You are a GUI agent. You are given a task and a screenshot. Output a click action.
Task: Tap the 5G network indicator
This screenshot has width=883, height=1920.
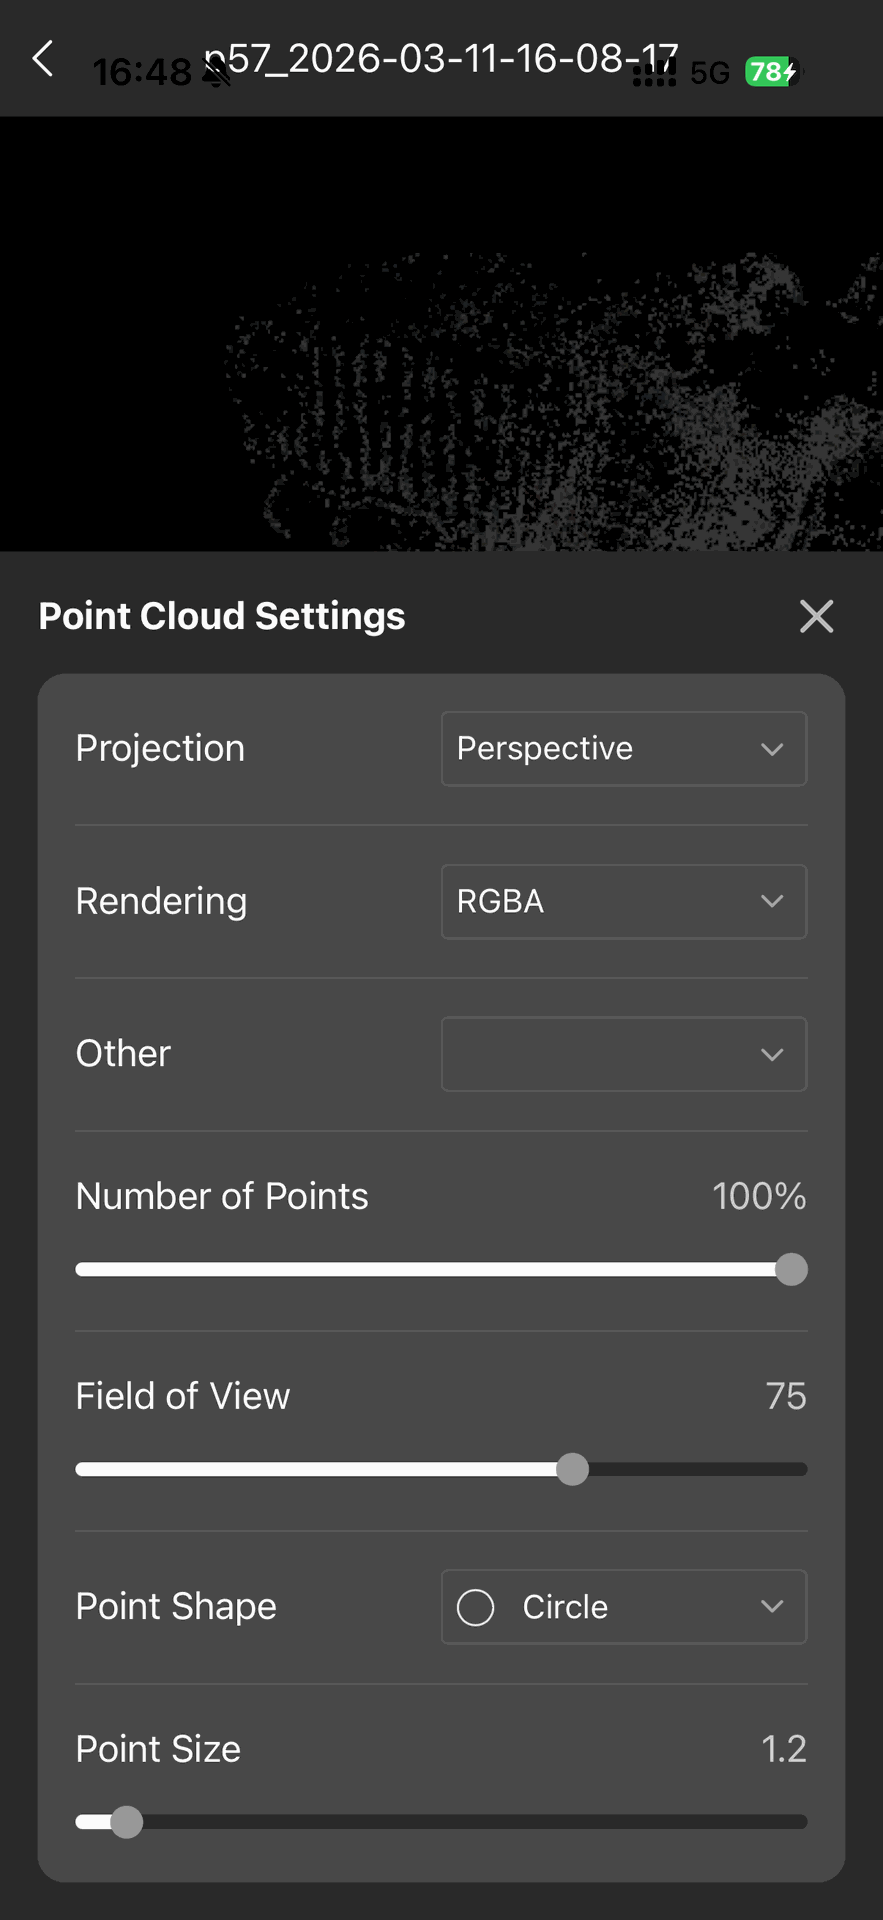point(710,73)
